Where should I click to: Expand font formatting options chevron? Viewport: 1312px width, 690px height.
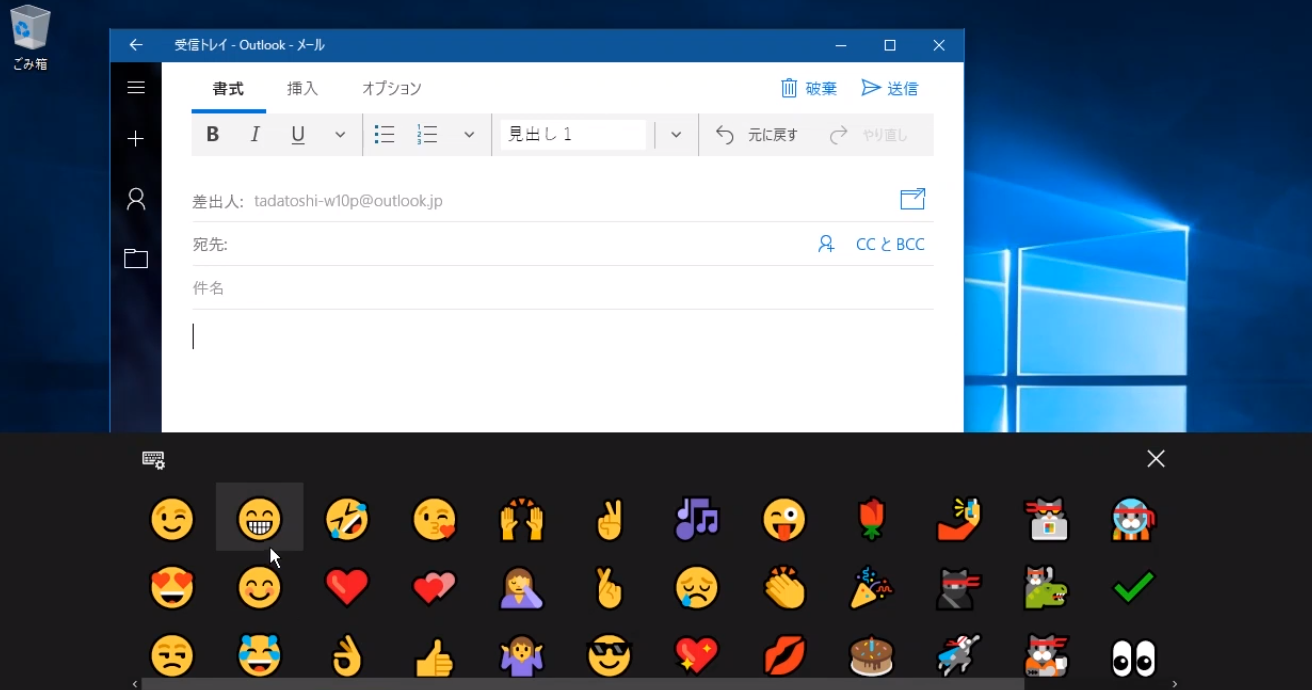coord(340,135)
